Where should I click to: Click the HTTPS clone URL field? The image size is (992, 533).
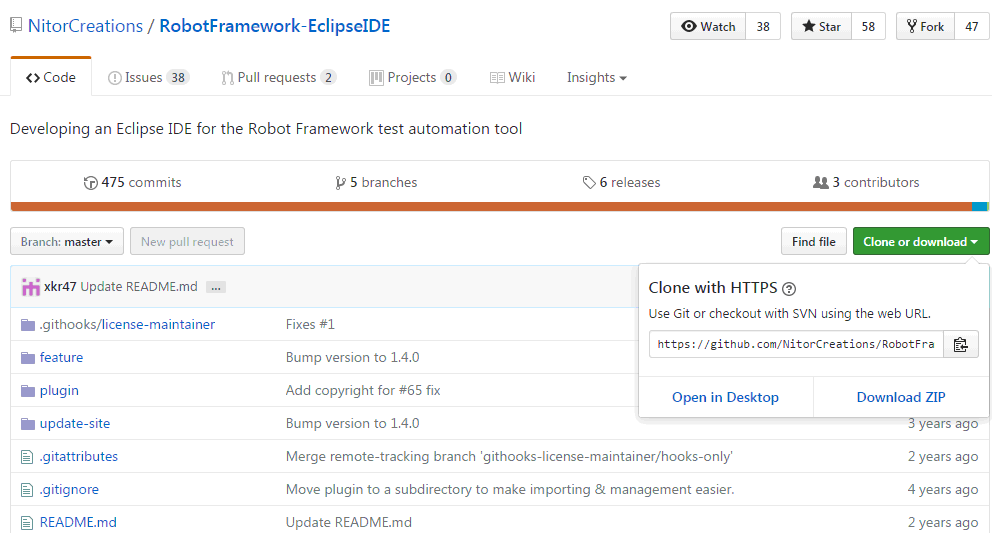pyautogui.click(x=796, y=344)
